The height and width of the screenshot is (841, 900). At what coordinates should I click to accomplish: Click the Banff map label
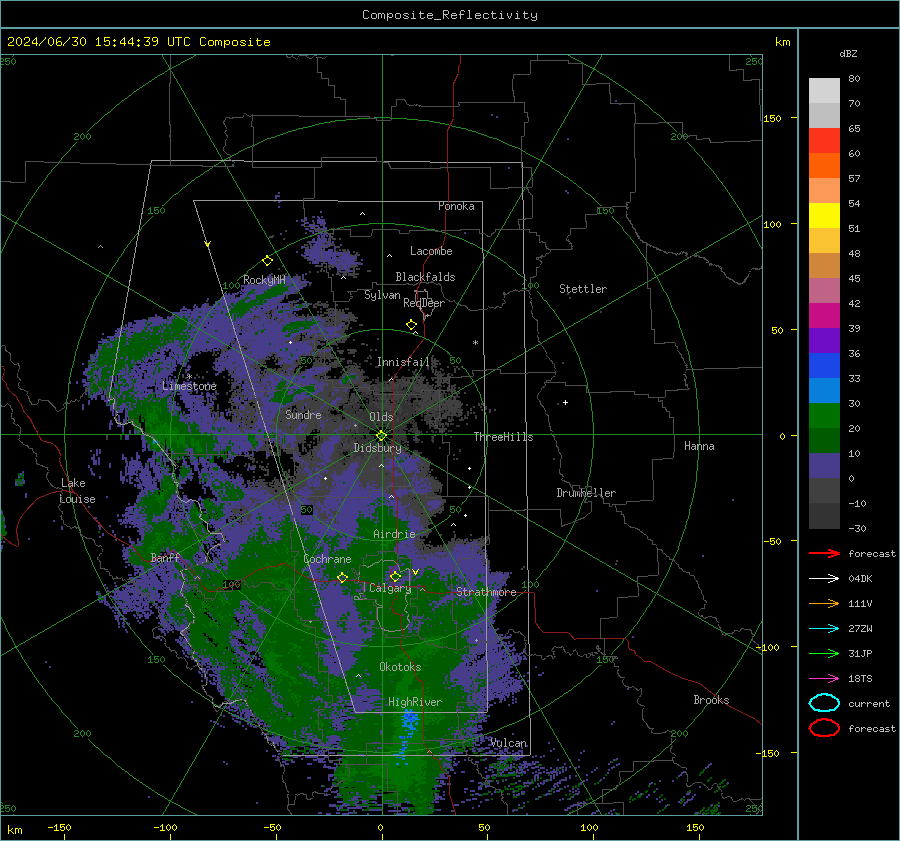pyautogui.click(x=165, y=557)
